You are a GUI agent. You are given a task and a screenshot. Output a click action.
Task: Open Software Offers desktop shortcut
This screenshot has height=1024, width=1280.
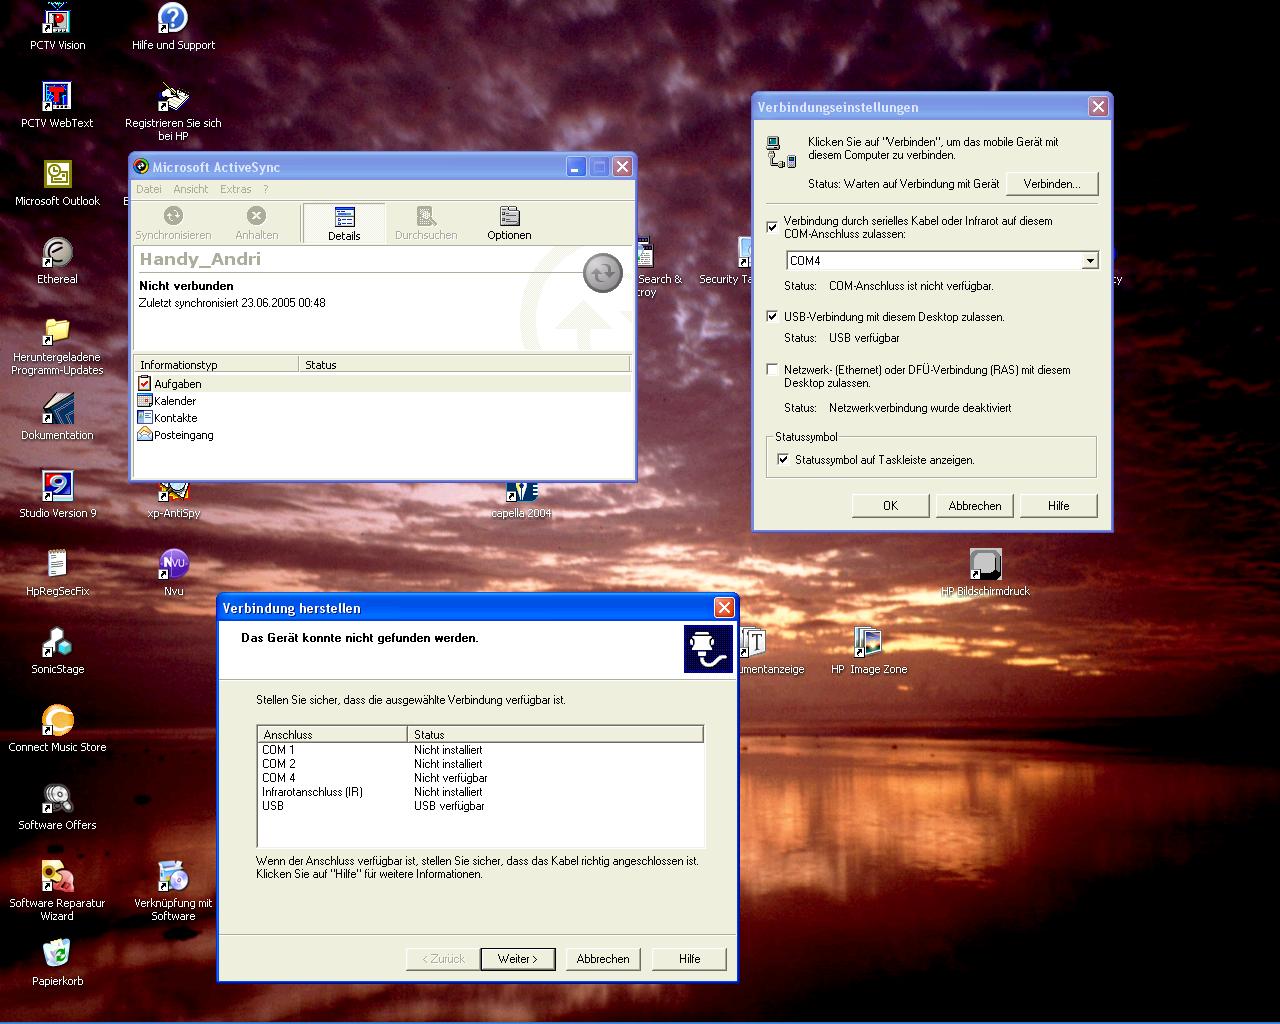(x=57, y=807)
